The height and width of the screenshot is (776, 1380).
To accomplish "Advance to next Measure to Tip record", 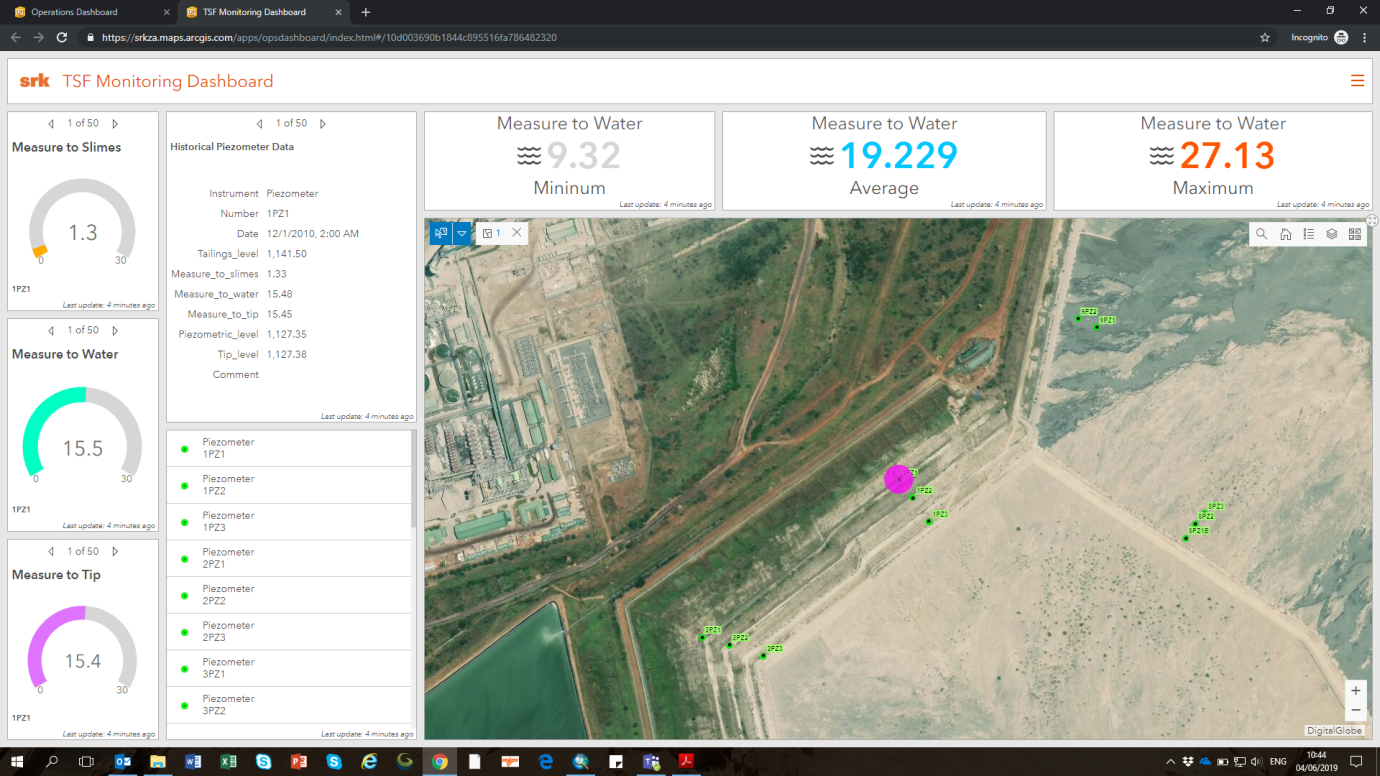I will 115,551.
